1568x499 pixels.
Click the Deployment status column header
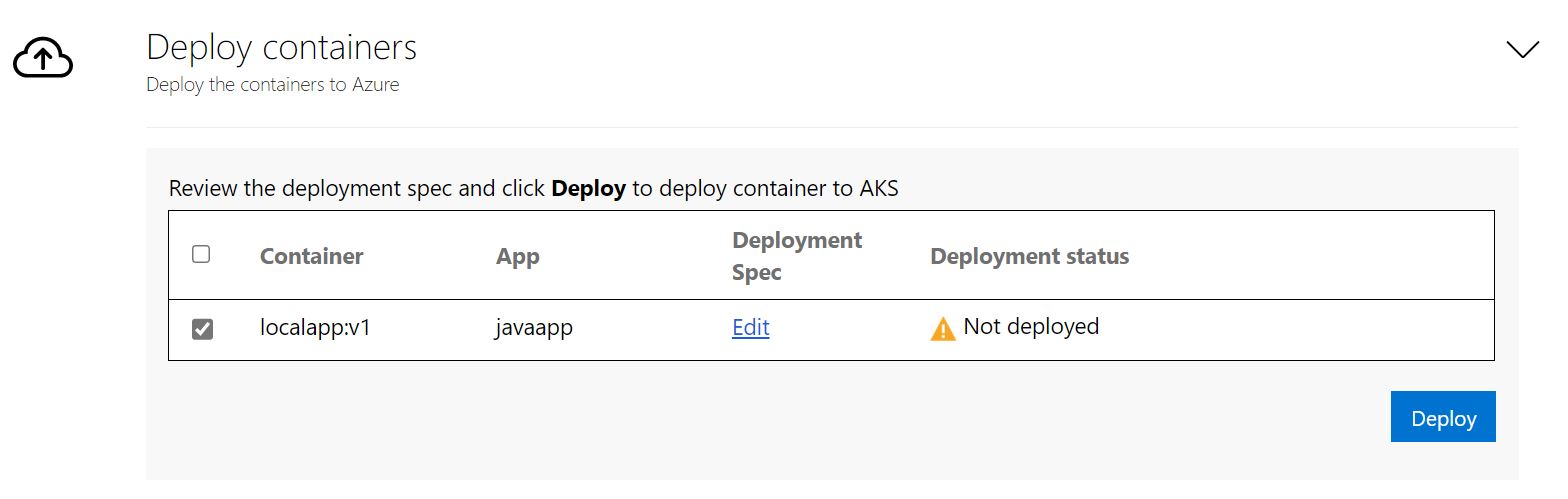pos(1029,256)
